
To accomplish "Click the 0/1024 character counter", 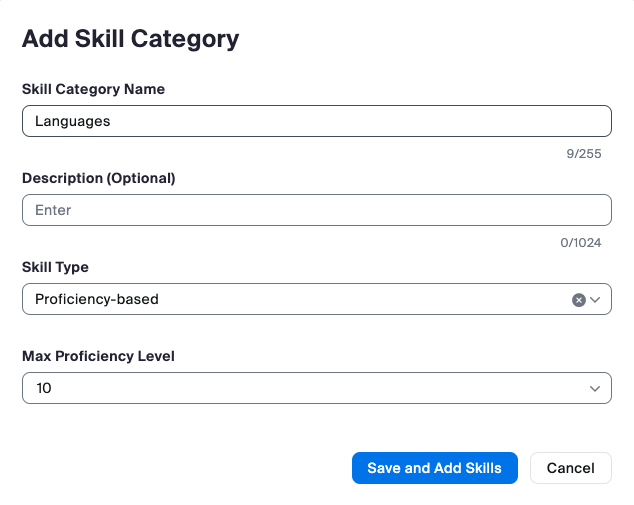I will [x=580, y=243].
